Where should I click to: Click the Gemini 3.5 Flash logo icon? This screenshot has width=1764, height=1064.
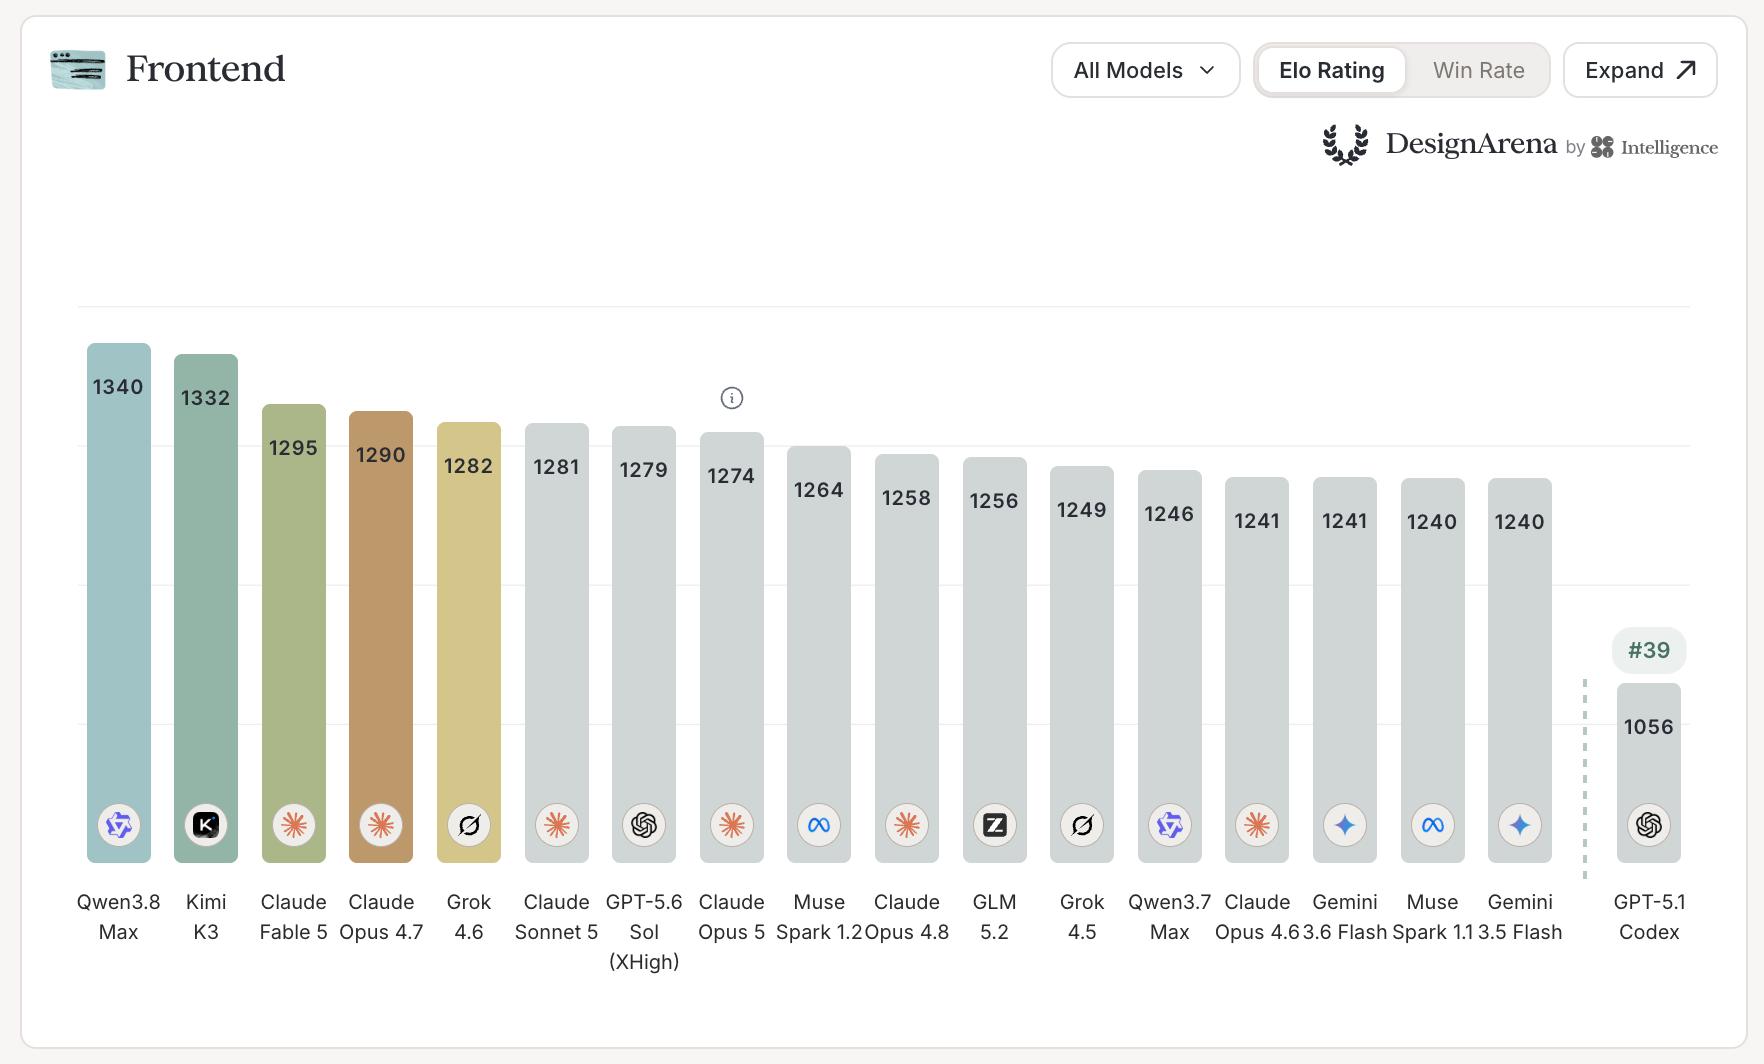pyautogui.click(x=1520, y=825)
